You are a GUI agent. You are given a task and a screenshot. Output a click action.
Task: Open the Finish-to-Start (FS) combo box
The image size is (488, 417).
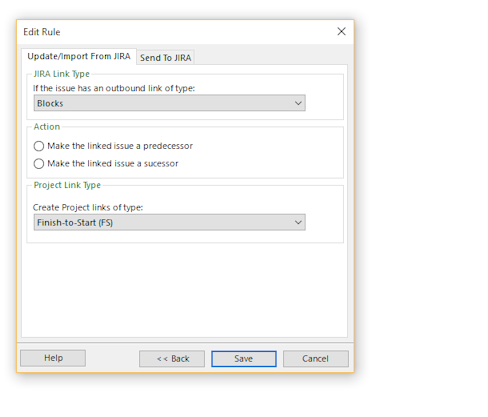tap(169, 222)
